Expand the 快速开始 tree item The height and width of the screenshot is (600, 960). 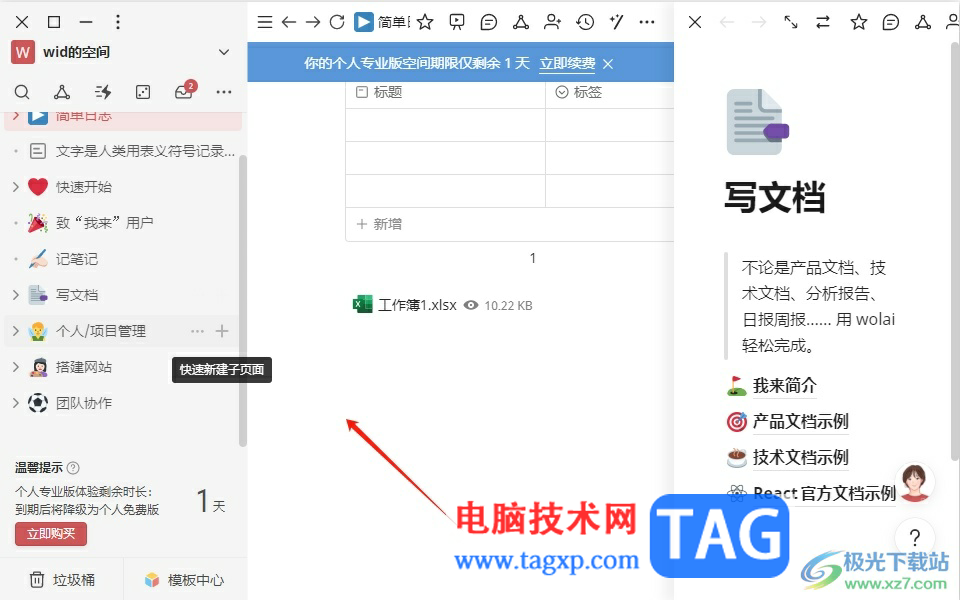16,187
